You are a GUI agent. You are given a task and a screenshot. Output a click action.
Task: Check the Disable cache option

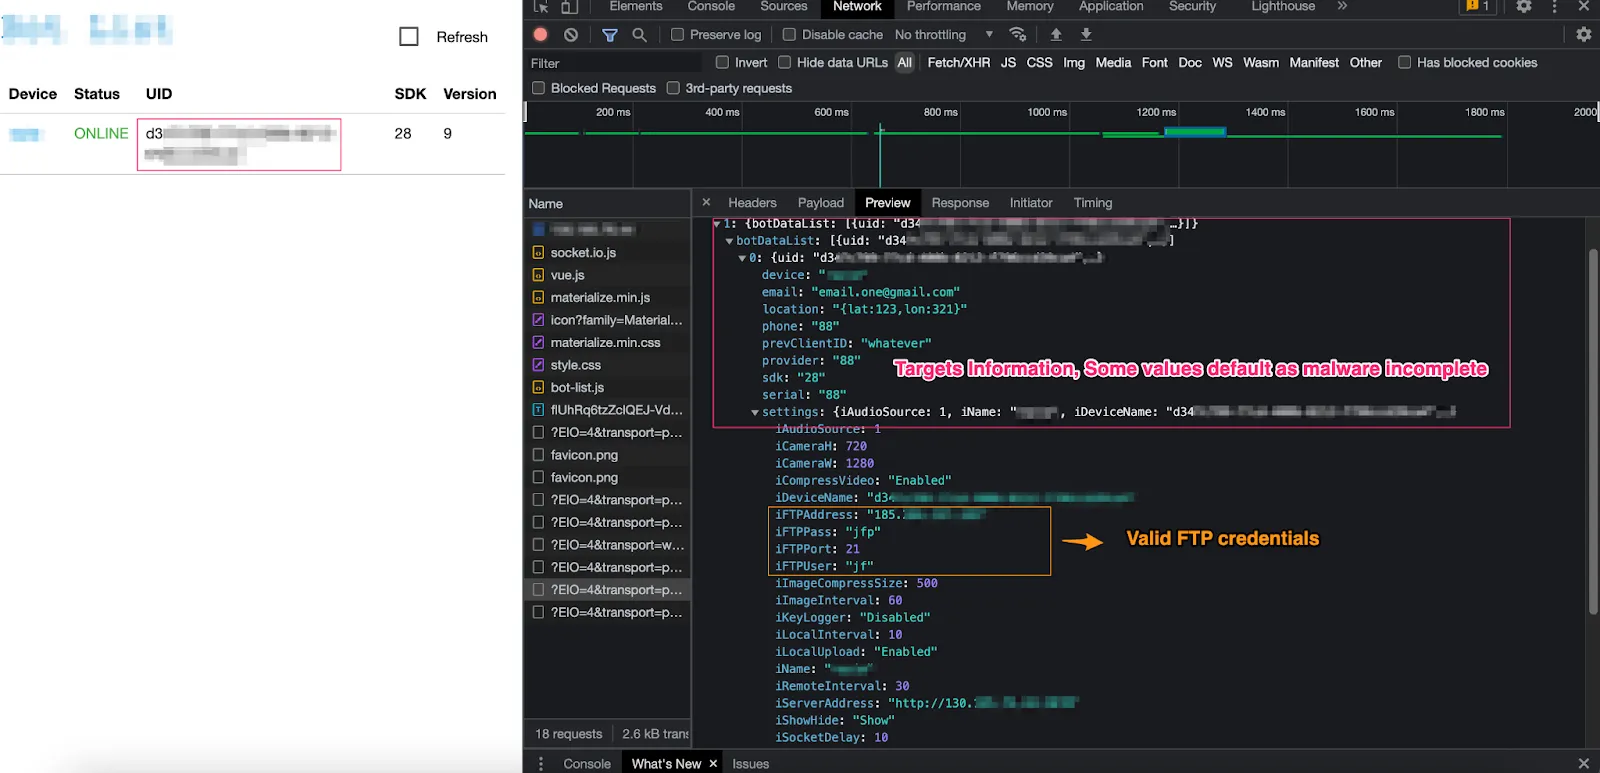tap(789, 34)
